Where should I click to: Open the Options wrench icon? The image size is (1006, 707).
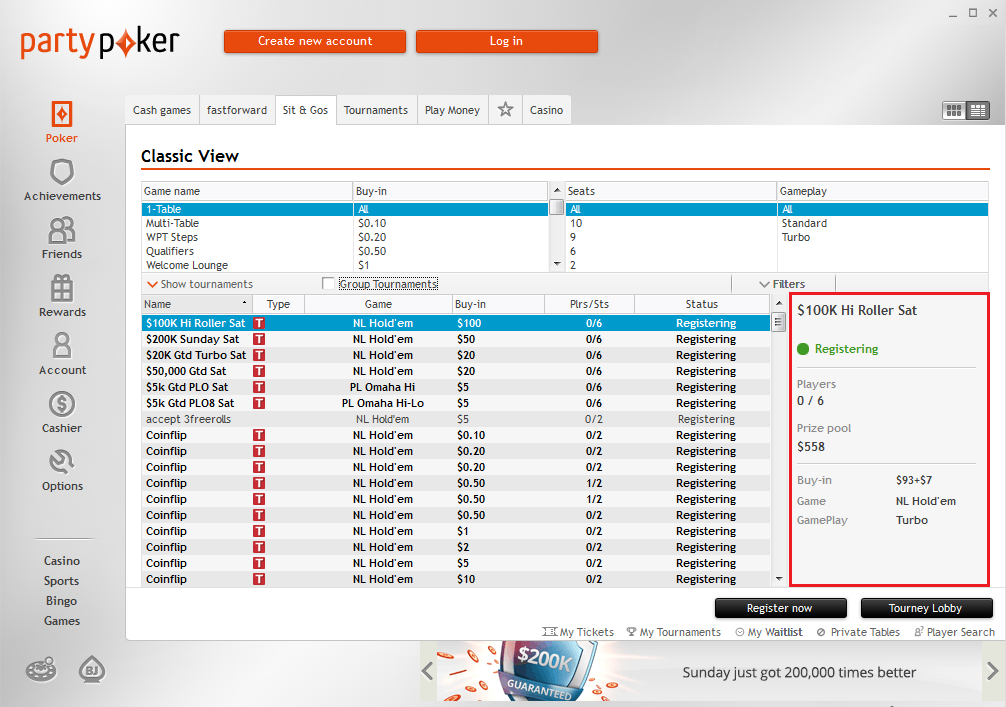pyautogui.click(x=62, y=462)
